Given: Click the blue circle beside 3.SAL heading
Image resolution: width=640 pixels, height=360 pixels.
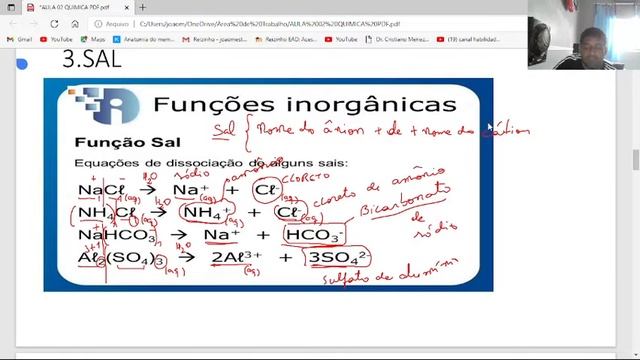Looking at the screenshot, I should (22, 64).
